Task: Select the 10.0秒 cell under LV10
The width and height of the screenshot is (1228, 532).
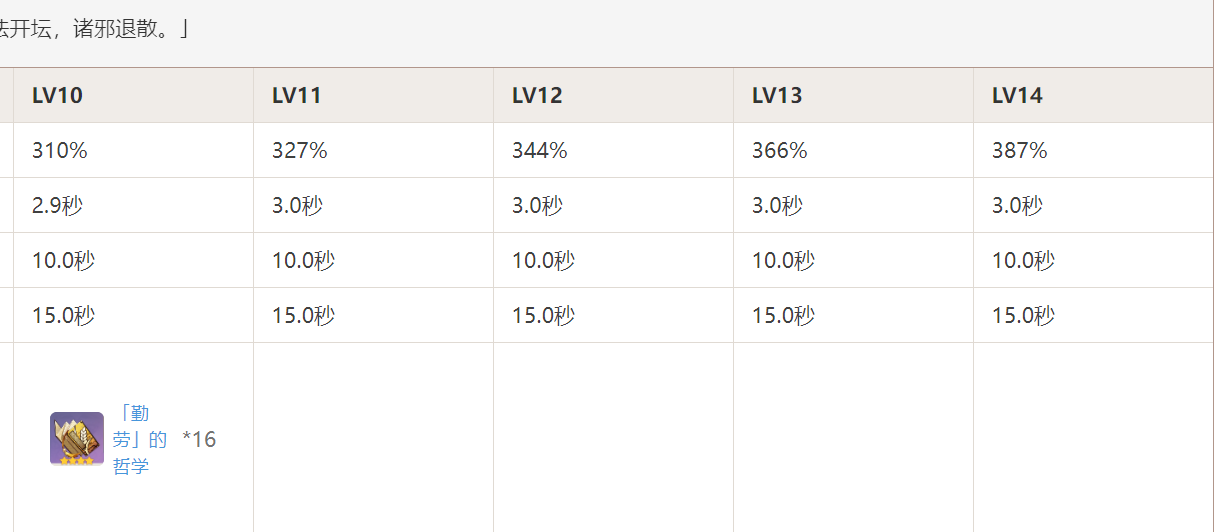Action: [x=63, y=261]
